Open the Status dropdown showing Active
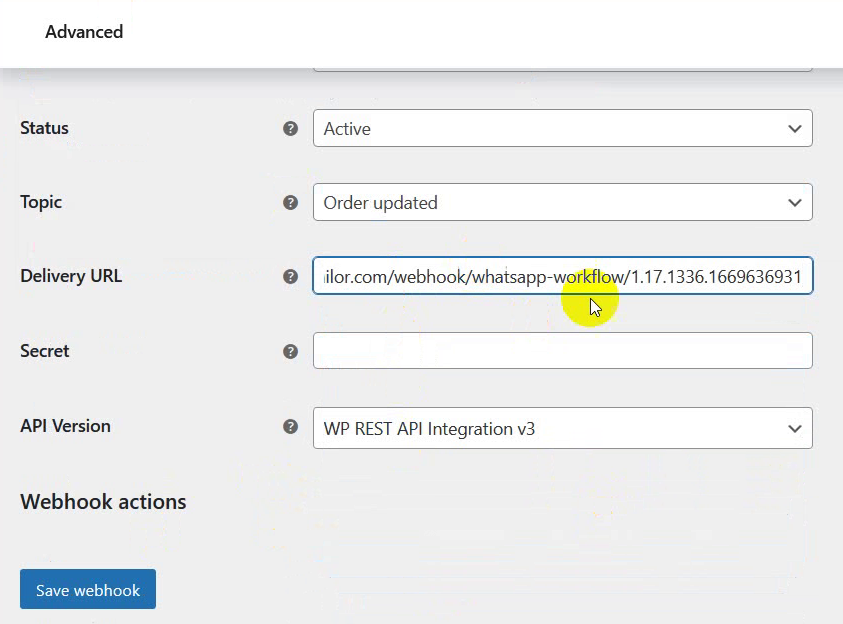Screen dimensions: 843x624 (x=562, y=128)
